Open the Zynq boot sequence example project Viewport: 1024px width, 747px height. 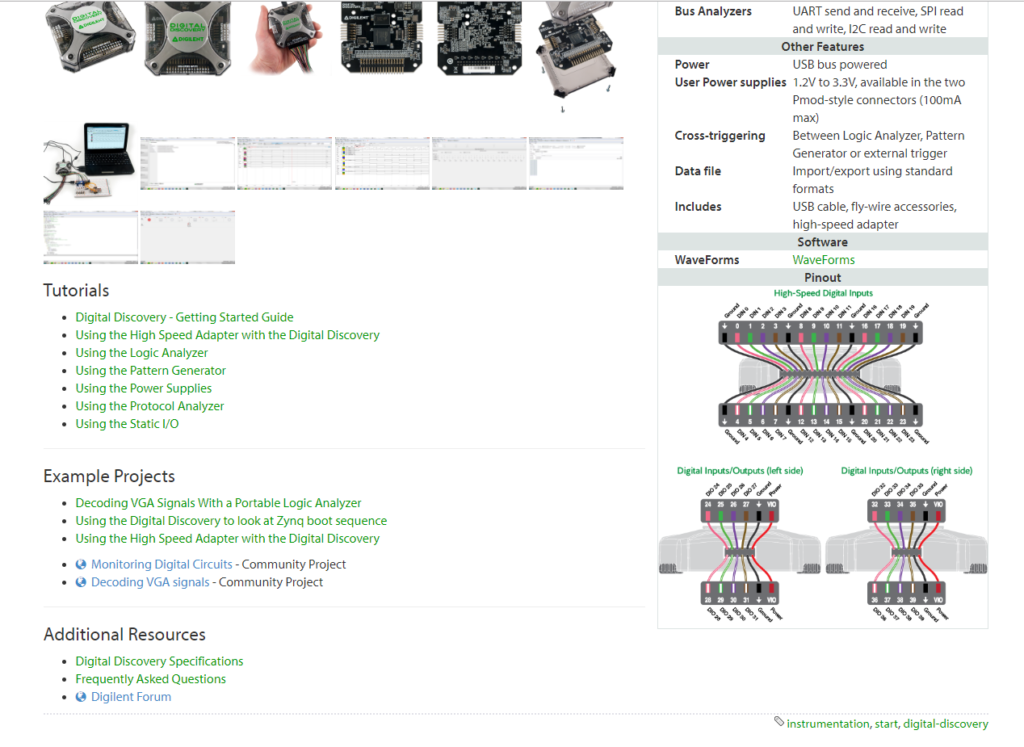coord(230,520)
